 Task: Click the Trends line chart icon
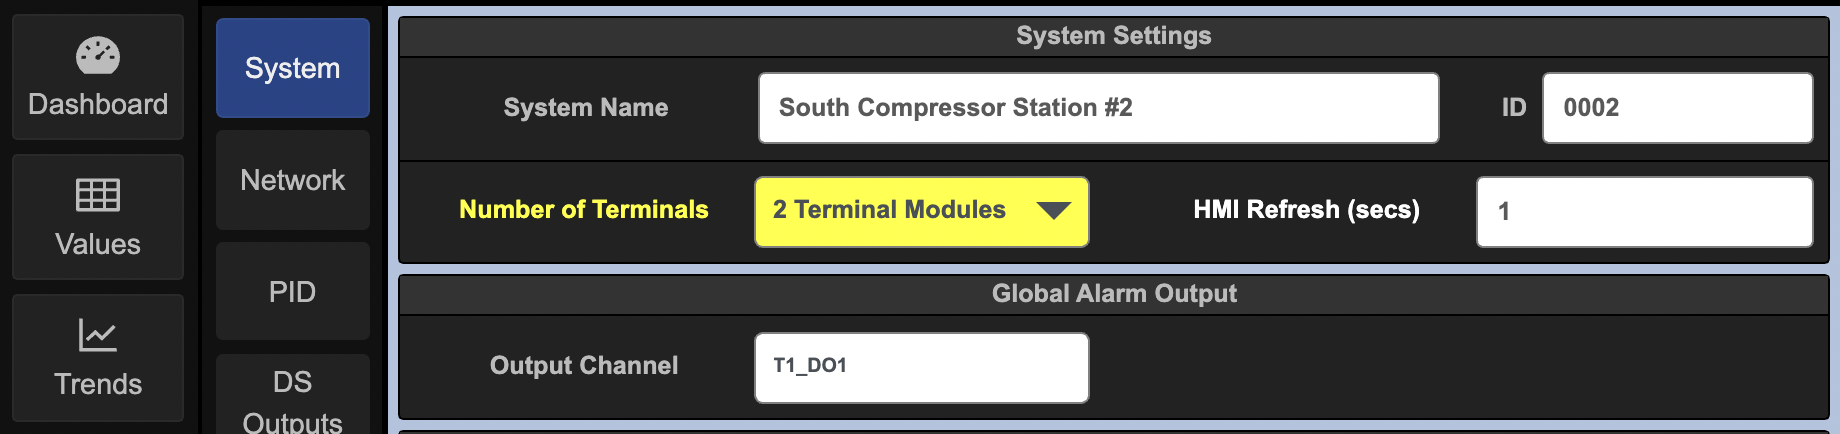click(98, 335)
